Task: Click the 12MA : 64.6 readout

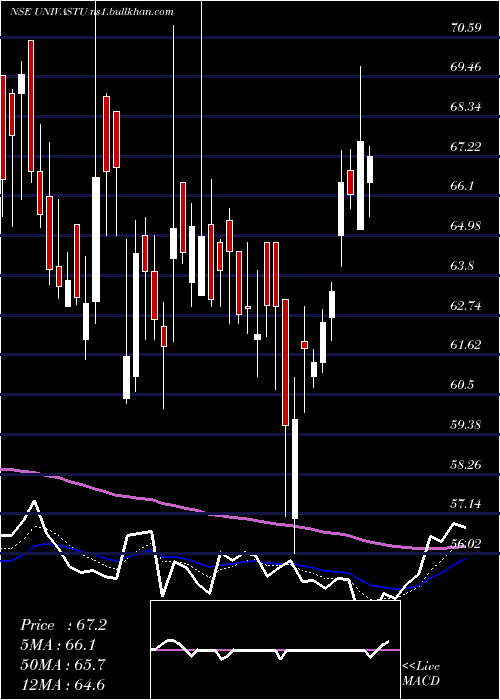Action: point(63,684)
